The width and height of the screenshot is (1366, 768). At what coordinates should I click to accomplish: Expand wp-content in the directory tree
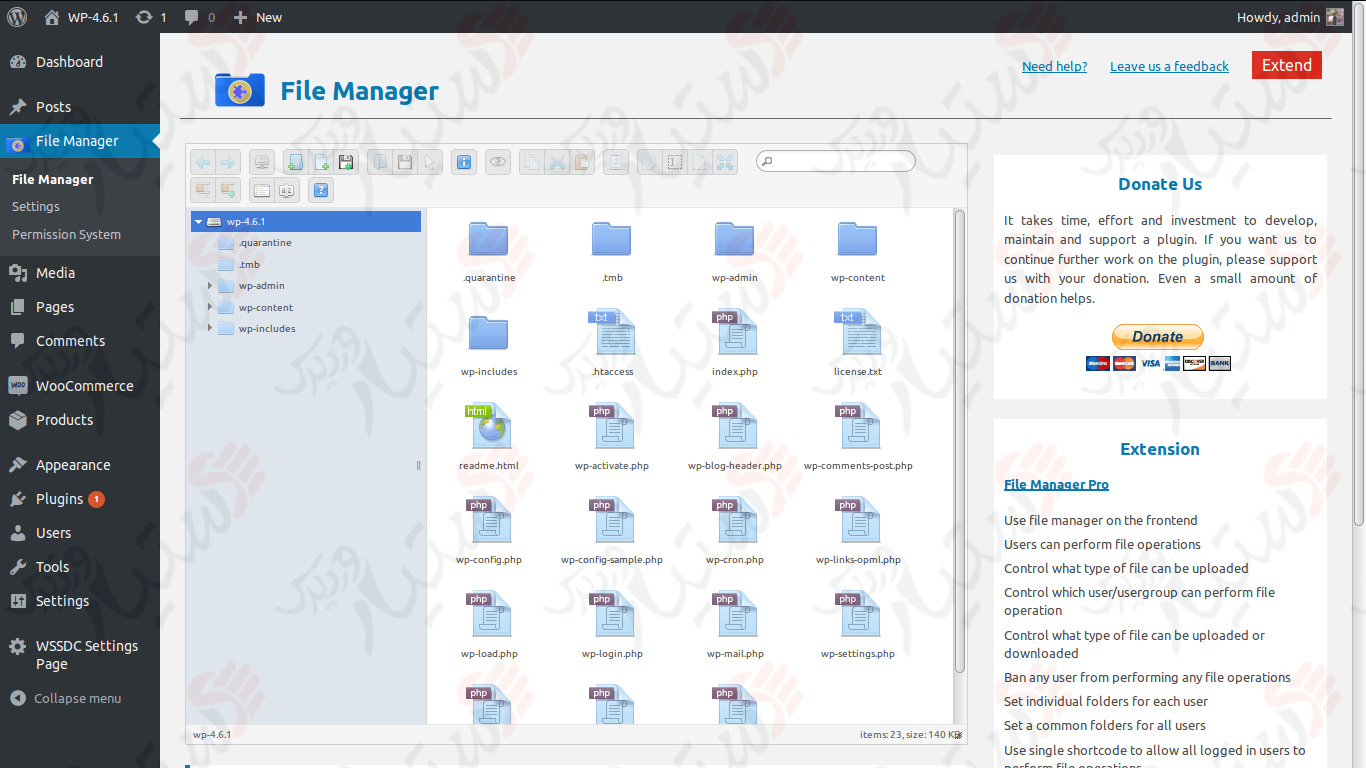point(210,307)
